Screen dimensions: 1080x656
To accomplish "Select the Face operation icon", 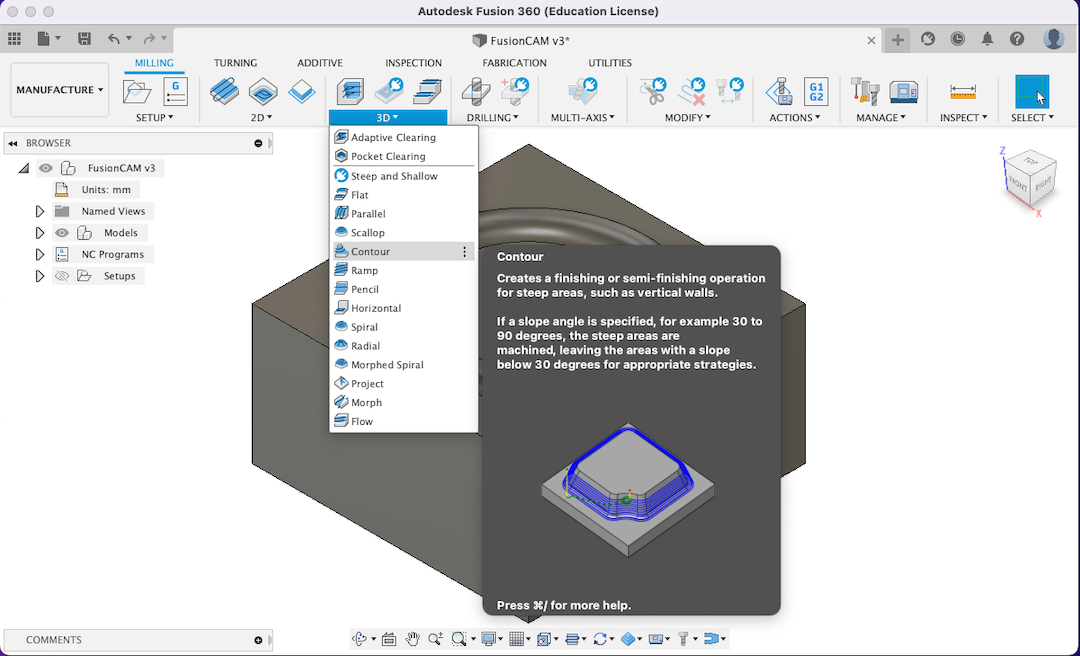I will click(x=302, y=92).
